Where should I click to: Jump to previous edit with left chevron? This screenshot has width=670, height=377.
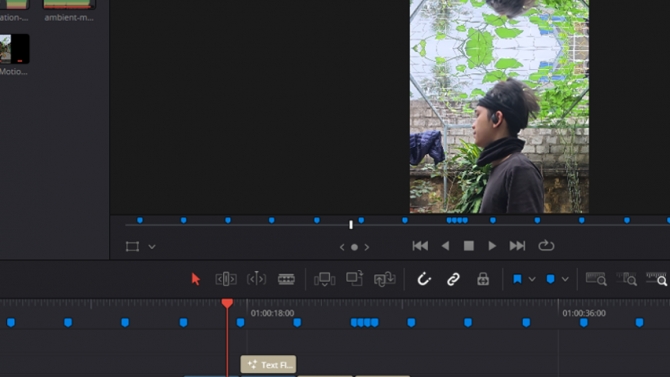tap(342, 247)
